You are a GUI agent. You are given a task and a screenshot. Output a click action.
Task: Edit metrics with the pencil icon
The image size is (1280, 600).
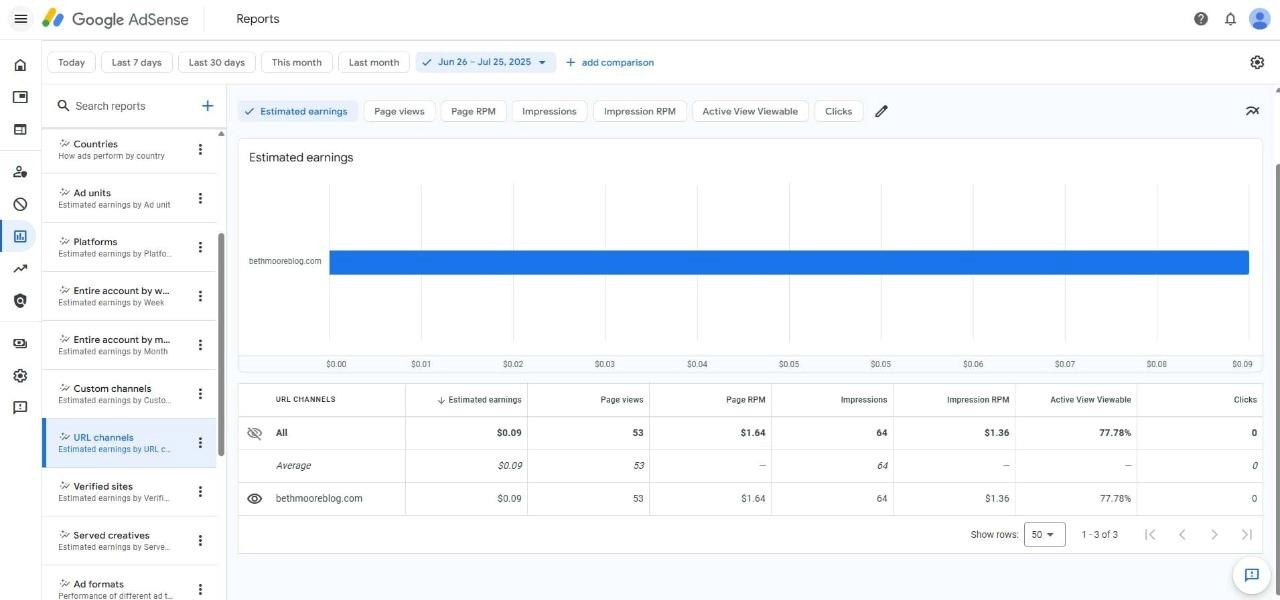click(881, 111)
